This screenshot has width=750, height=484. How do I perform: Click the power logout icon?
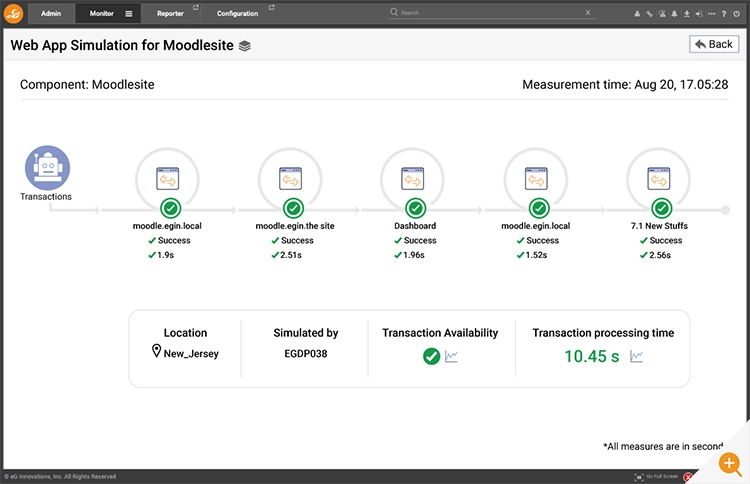click(737, 14)
